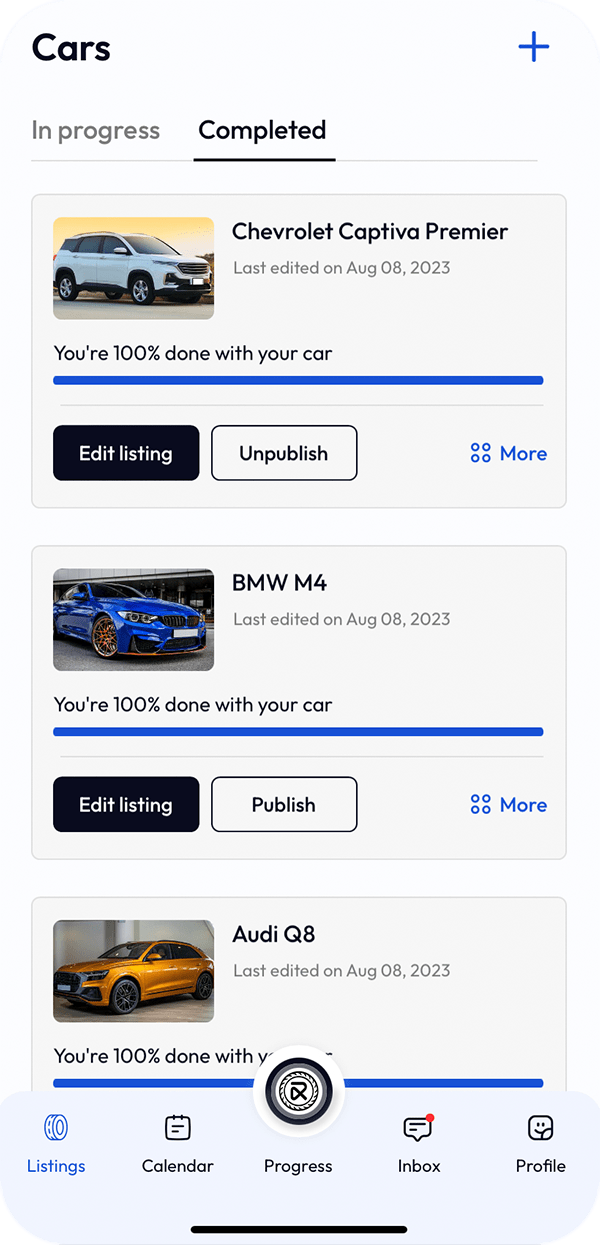Open More options for the BMW M4
This screenshot has width=600, height=1245.
click(508, 804)
